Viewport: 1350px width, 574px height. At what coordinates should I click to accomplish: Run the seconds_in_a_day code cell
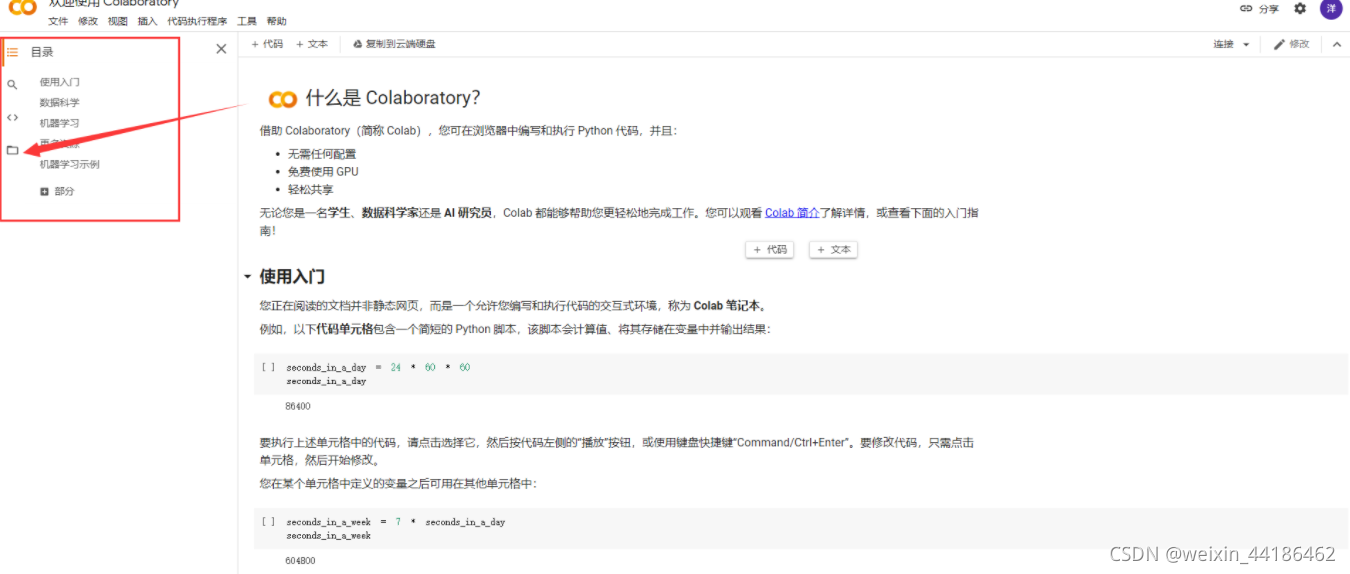point(268,367)
